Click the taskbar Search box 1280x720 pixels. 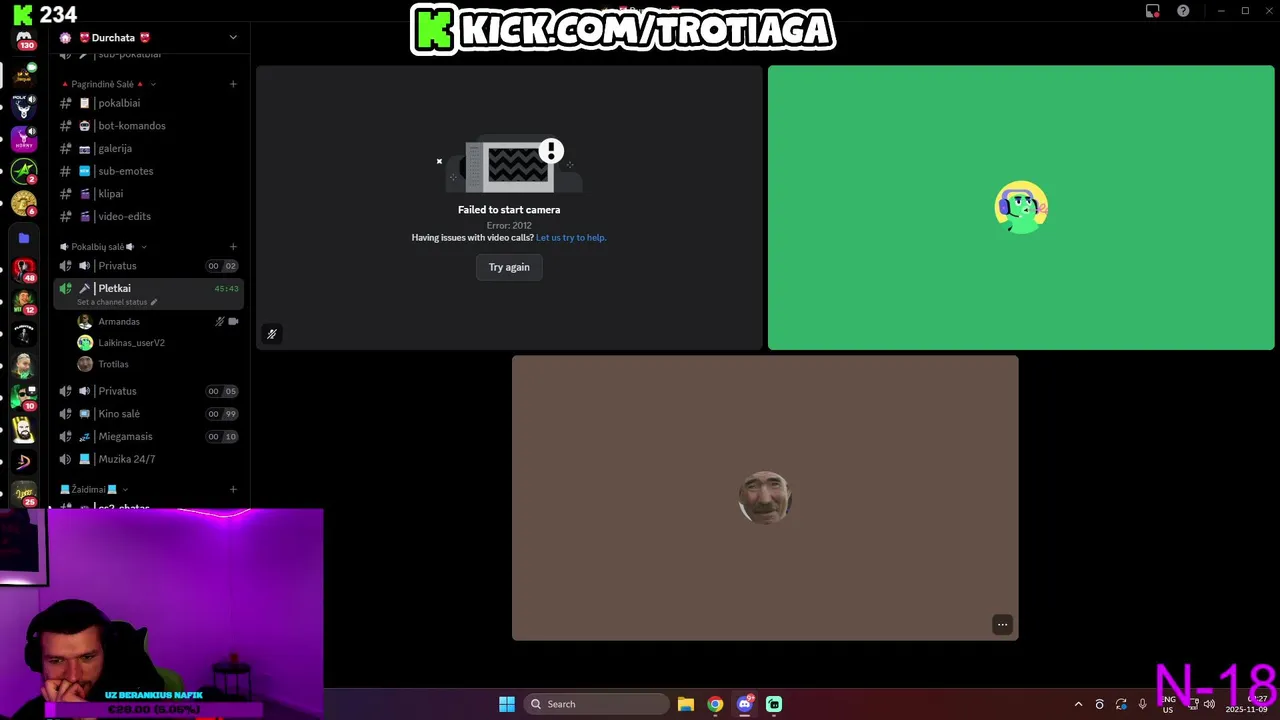pyautogui.click(x=596, y=704)
